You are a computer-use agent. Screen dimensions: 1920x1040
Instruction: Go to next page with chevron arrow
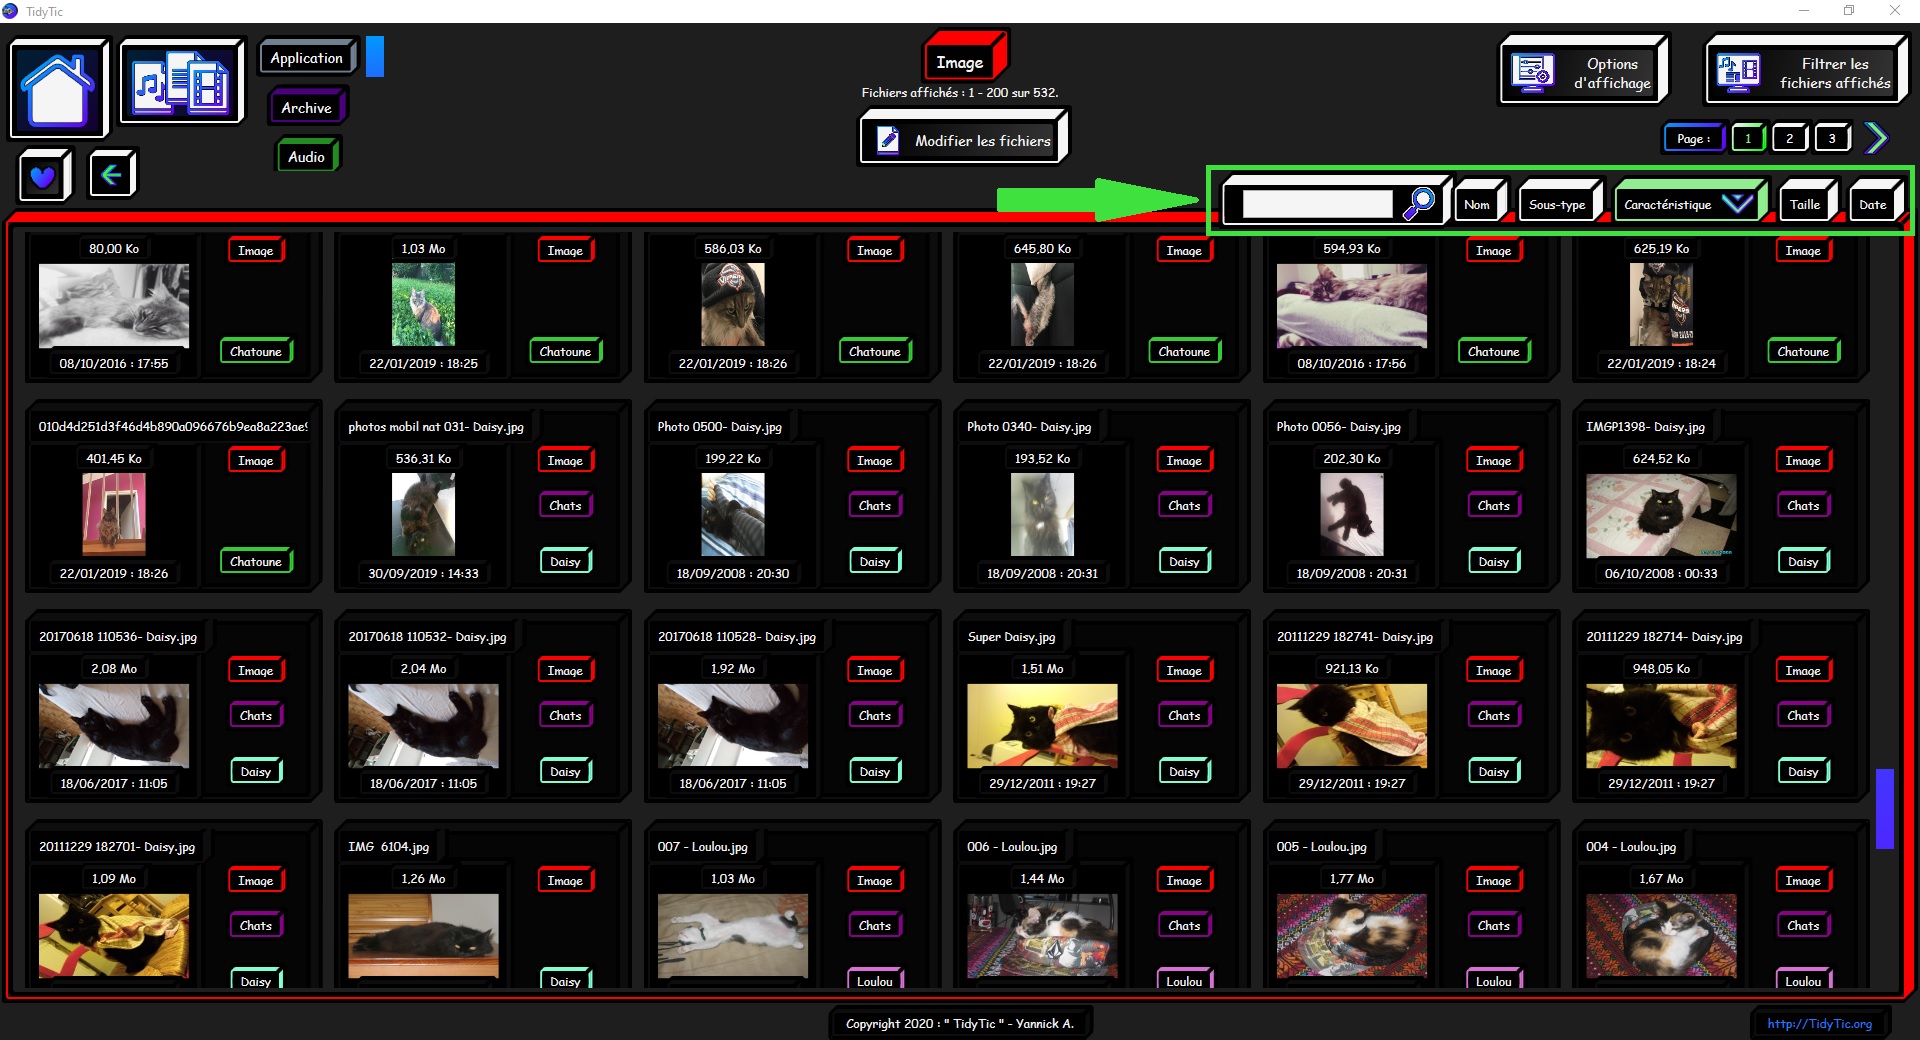tap(1876, 138)
